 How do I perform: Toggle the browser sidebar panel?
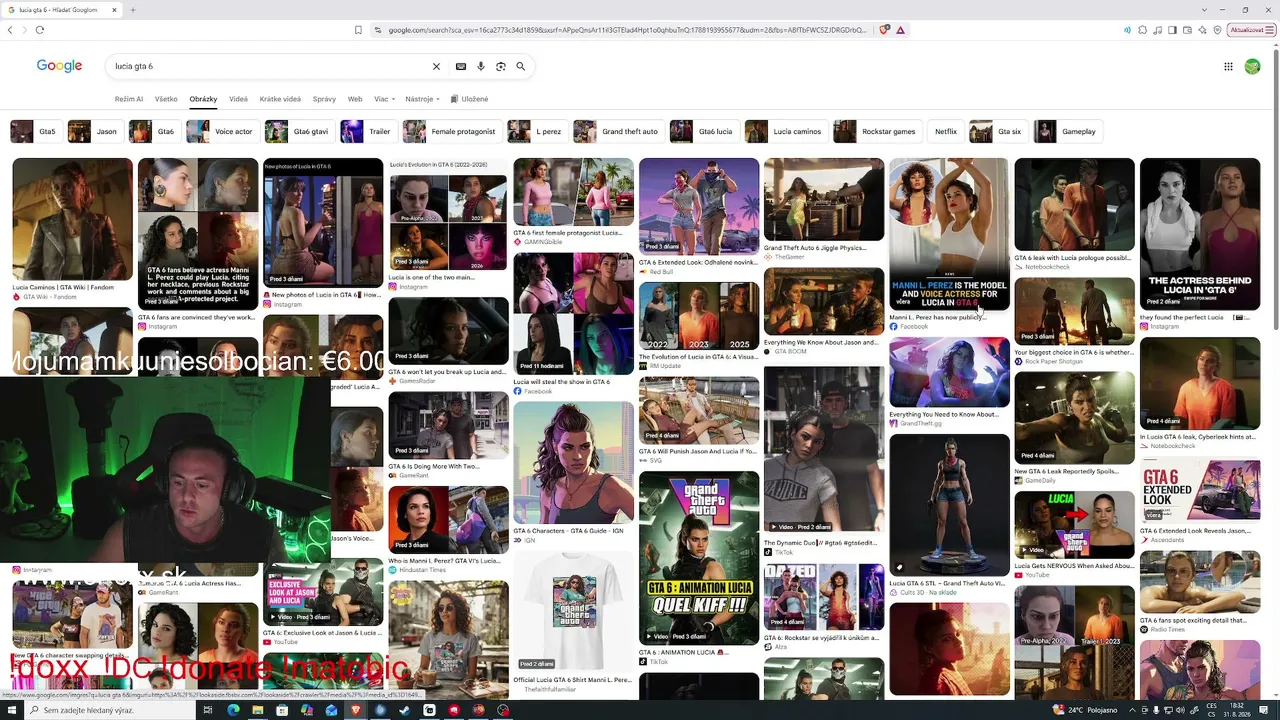[1173, 30]
